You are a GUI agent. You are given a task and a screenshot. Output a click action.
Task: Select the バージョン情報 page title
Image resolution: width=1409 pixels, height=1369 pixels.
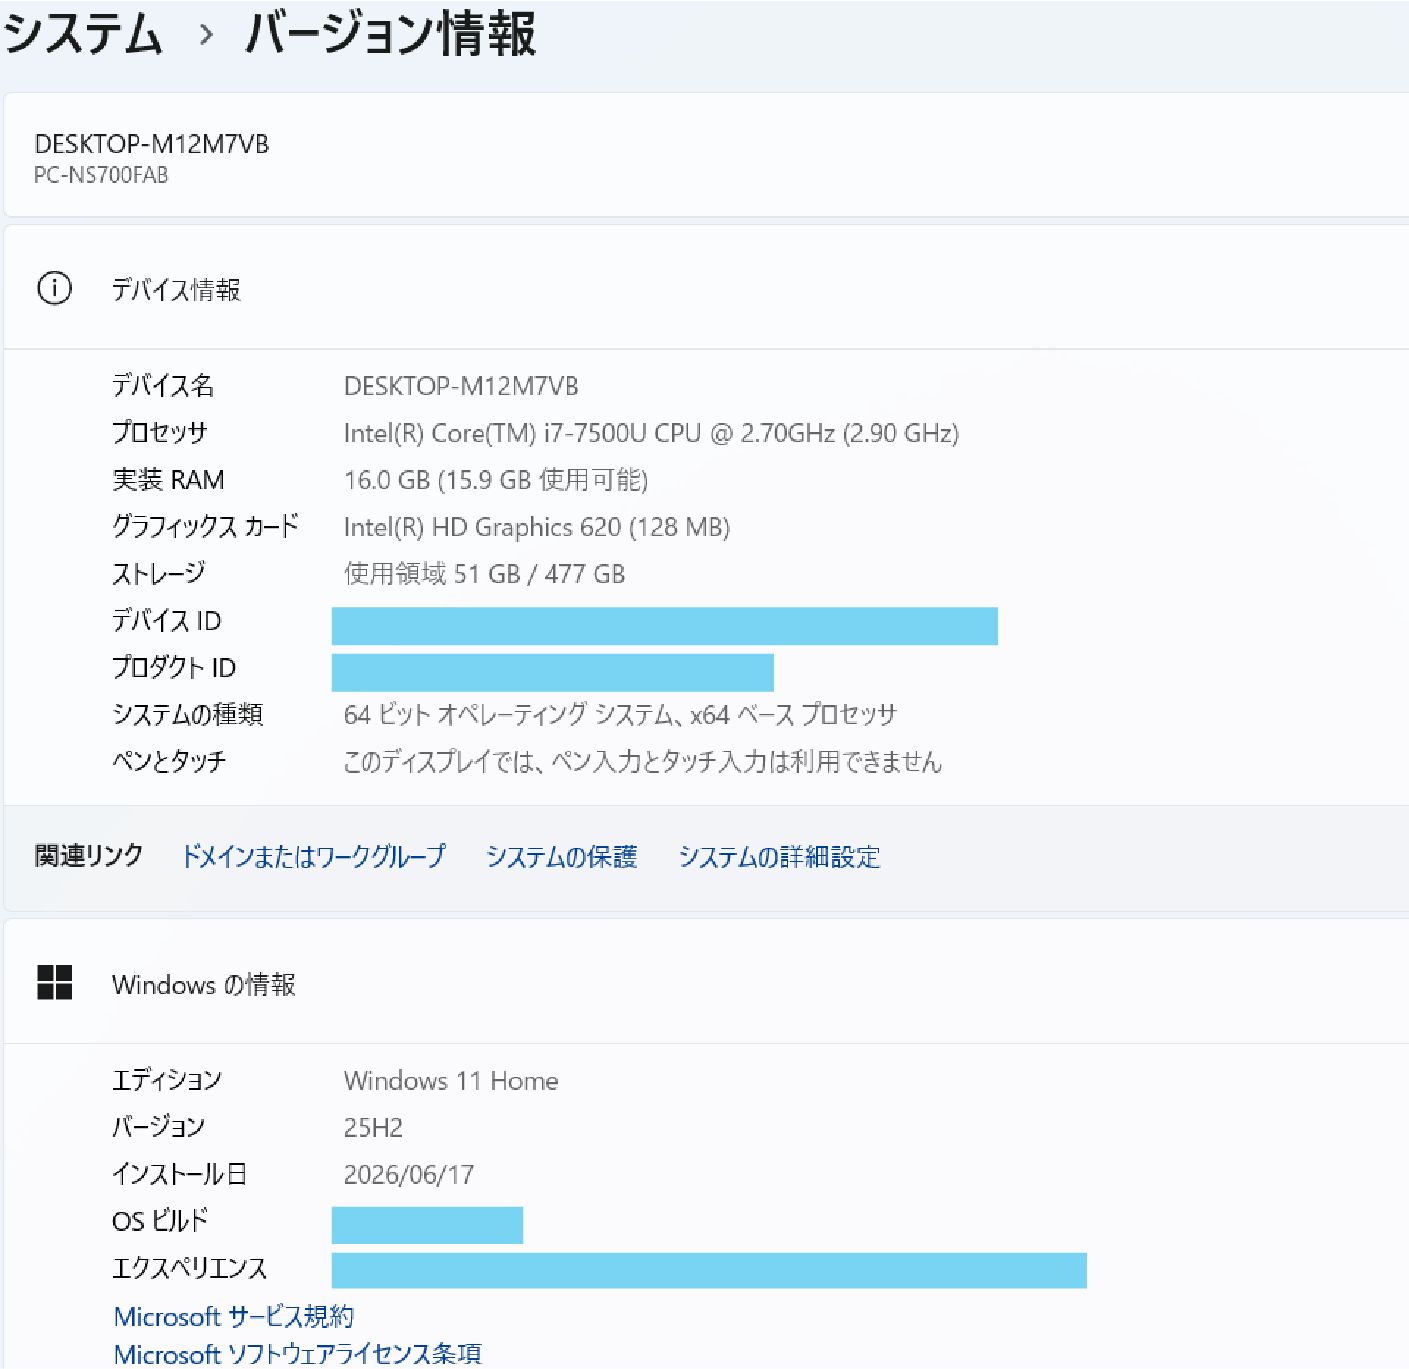[x=390, y=33]
